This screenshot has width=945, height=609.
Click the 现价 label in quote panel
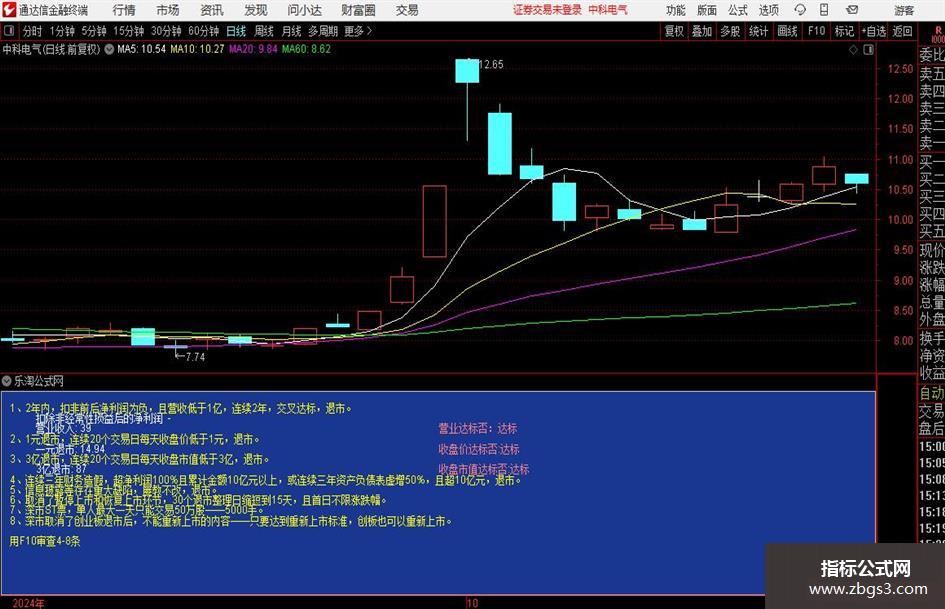pos(932,250)
